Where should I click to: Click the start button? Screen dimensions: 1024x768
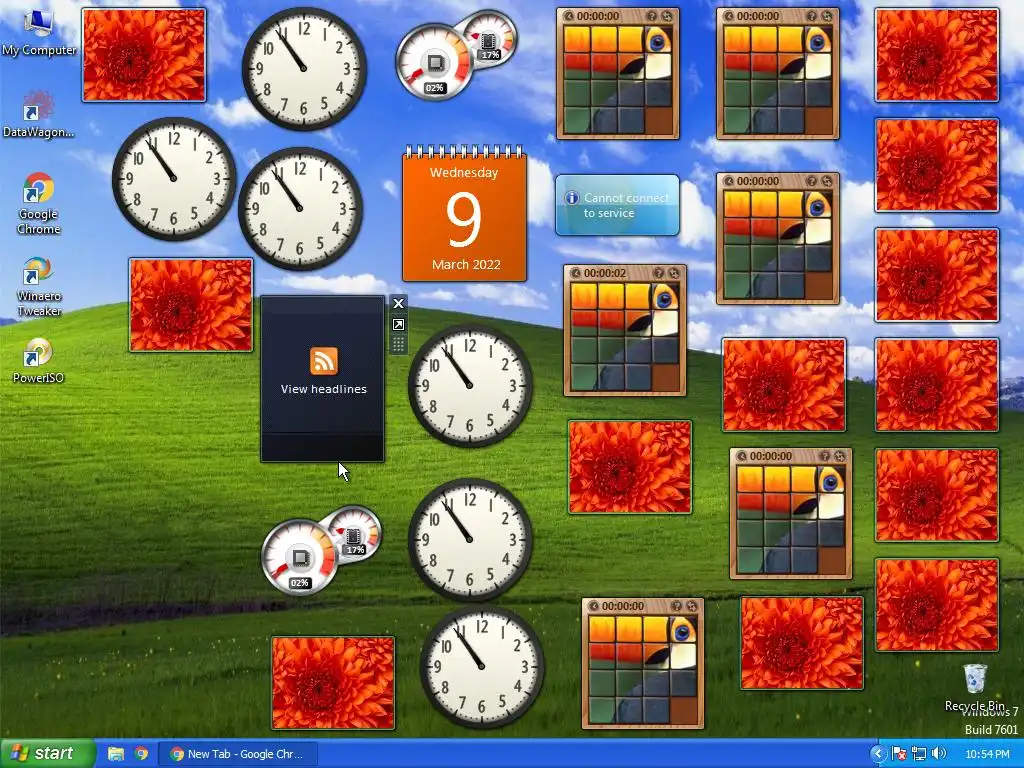tap(47, 754)
